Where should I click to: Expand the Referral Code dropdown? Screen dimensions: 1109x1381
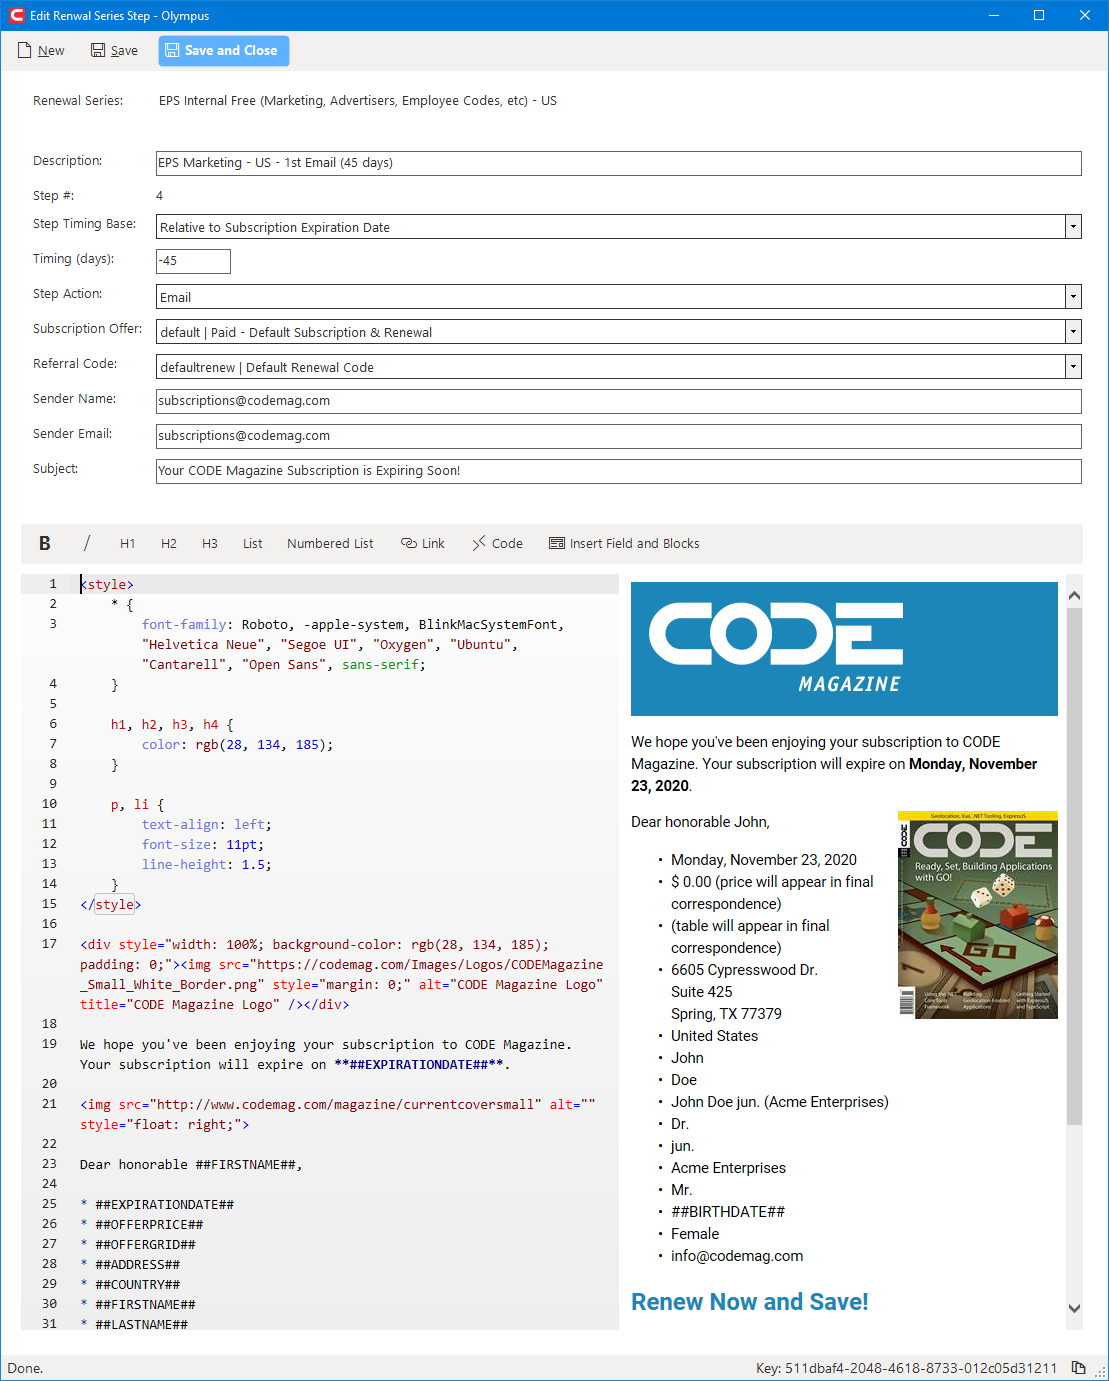pos(1073,367)
